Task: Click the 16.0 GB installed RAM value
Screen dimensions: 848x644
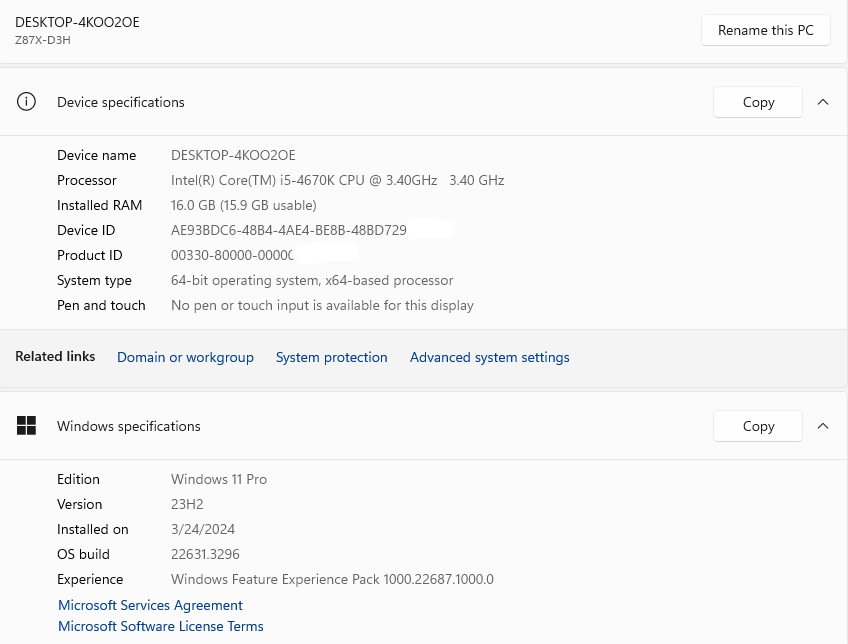Action: pos(243,205)
